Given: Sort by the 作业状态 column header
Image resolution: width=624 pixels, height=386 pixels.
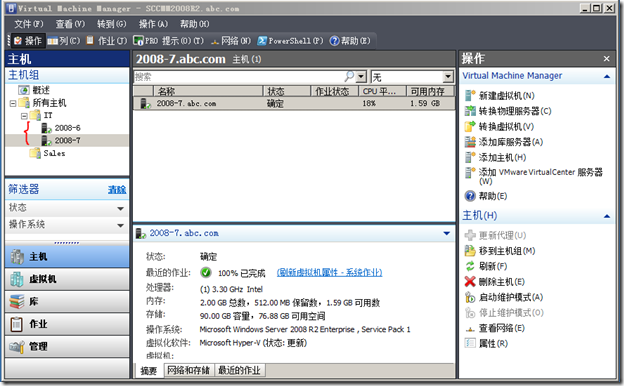Looking at the screenshot, I should point(334,91).
